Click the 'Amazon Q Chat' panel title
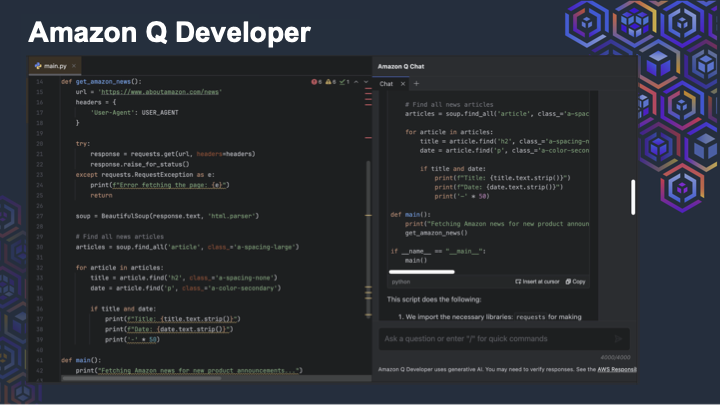Viewport: 720px width, 405px height. (401, 66)
